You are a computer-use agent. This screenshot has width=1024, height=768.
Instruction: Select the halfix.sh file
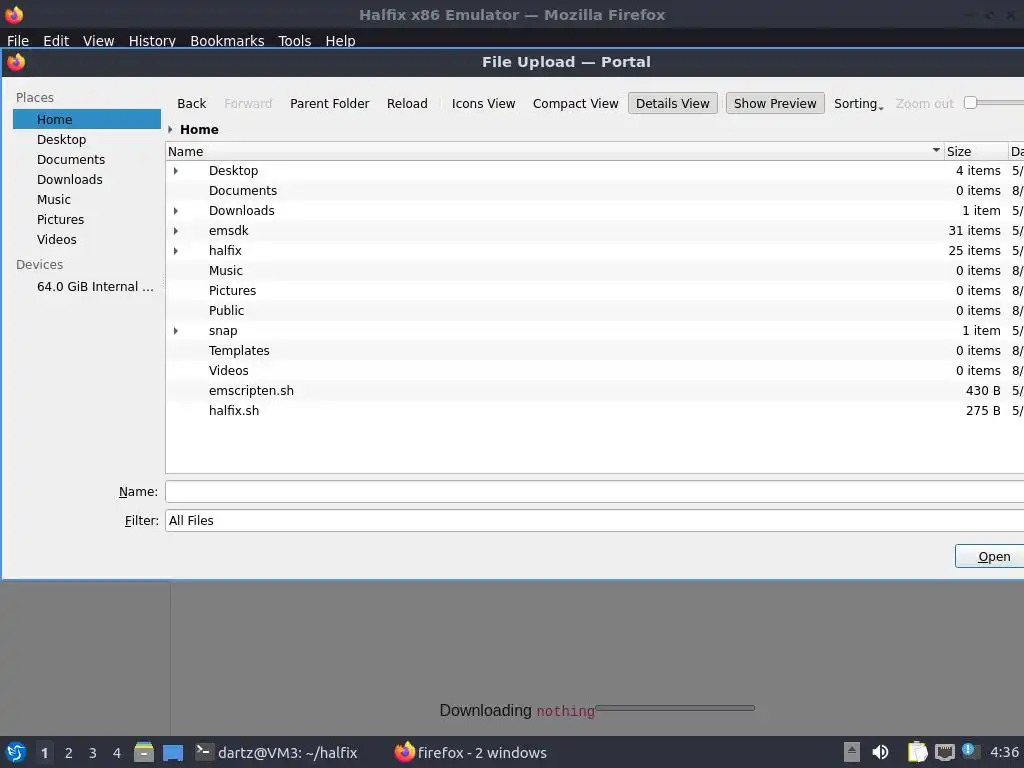tap(594, 411)
